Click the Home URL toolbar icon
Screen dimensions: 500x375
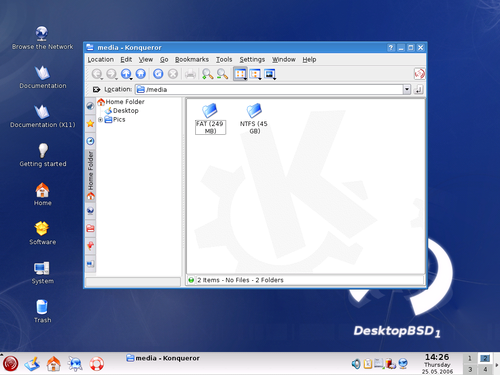[x=141, y=74]
